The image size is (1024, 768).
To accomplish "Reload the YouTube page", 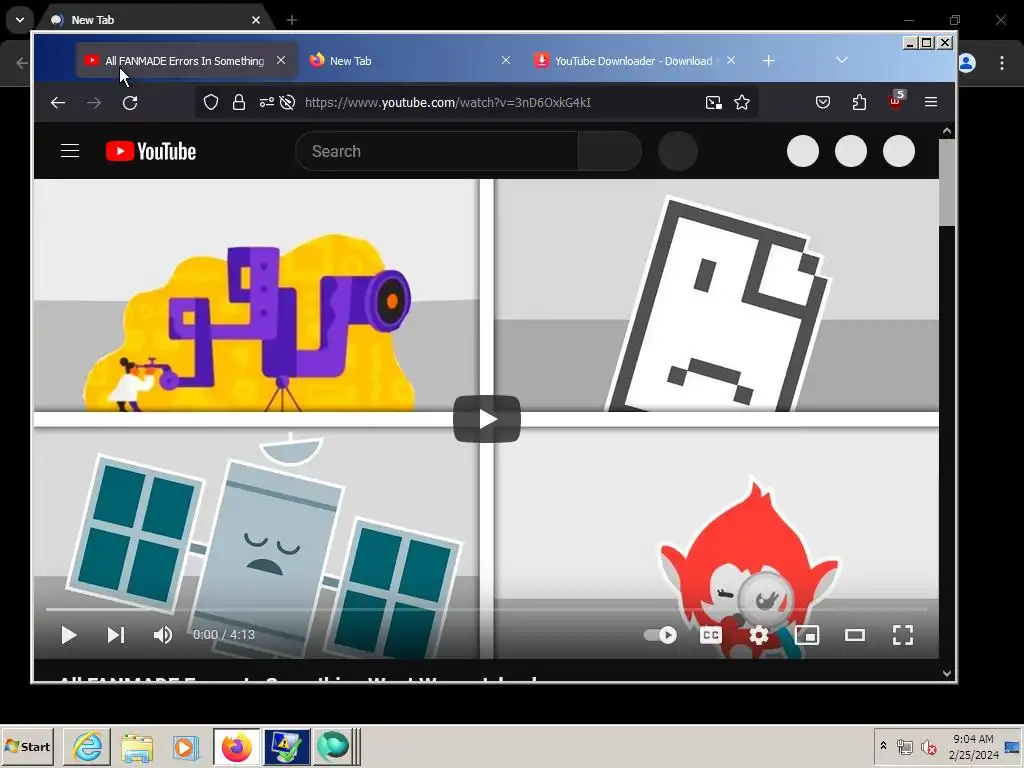I will coord(130,103).
